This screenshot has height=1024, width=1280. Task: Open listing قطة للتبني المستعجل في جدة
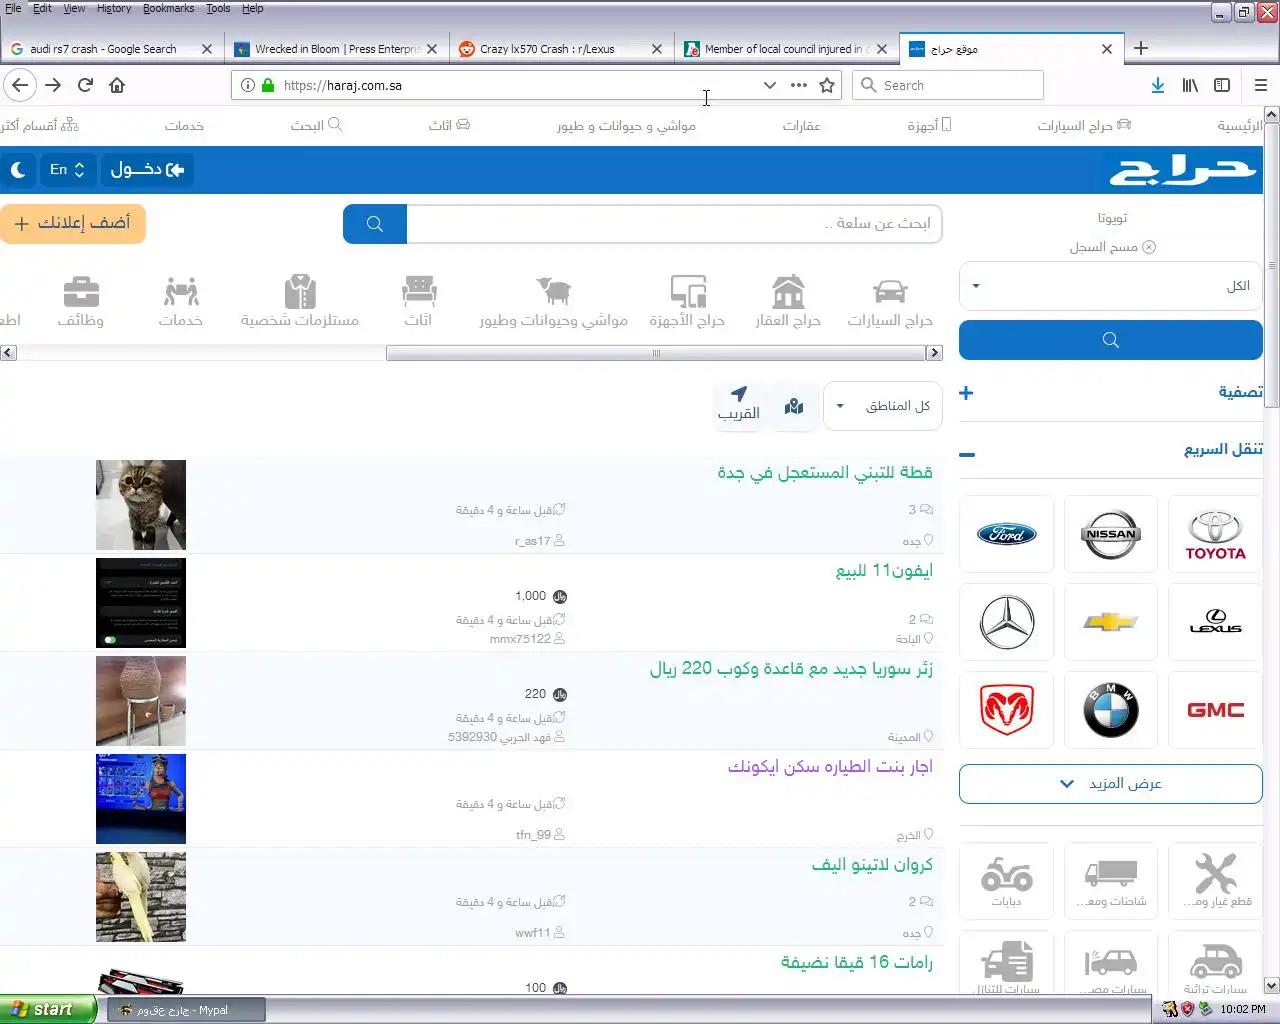pyautogui.click(x=825, y=473)
